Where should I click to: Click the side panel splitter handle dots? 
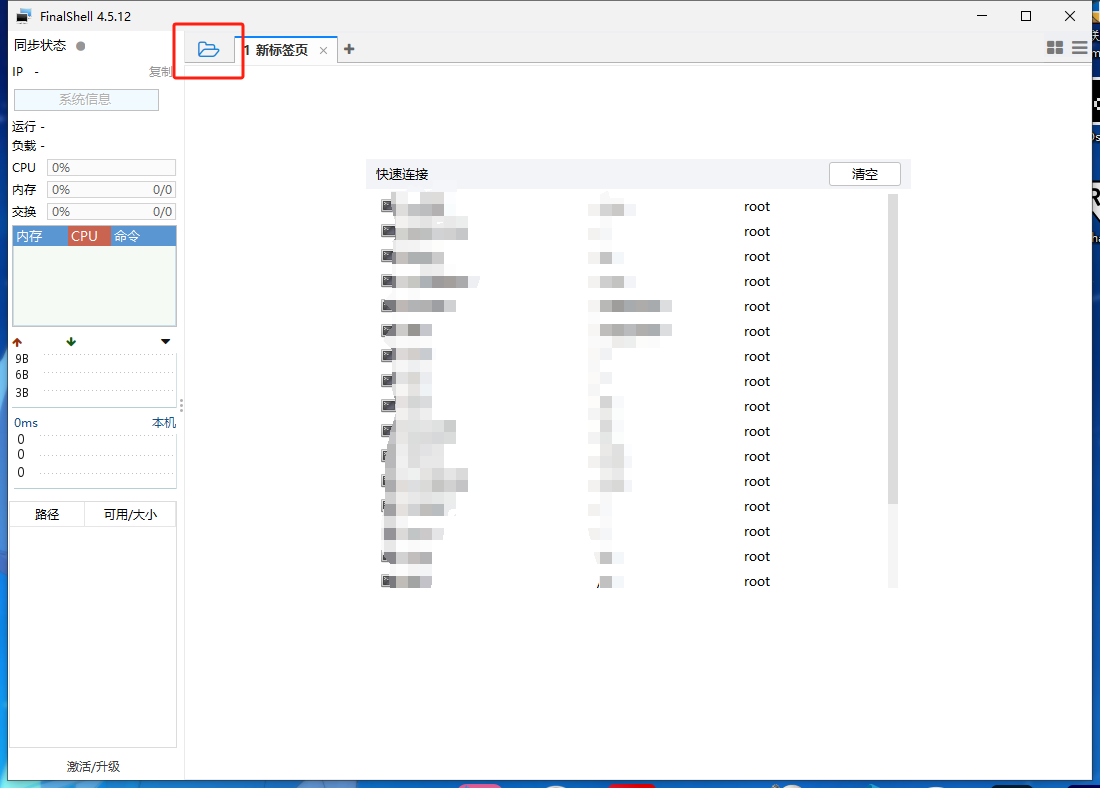181,406
